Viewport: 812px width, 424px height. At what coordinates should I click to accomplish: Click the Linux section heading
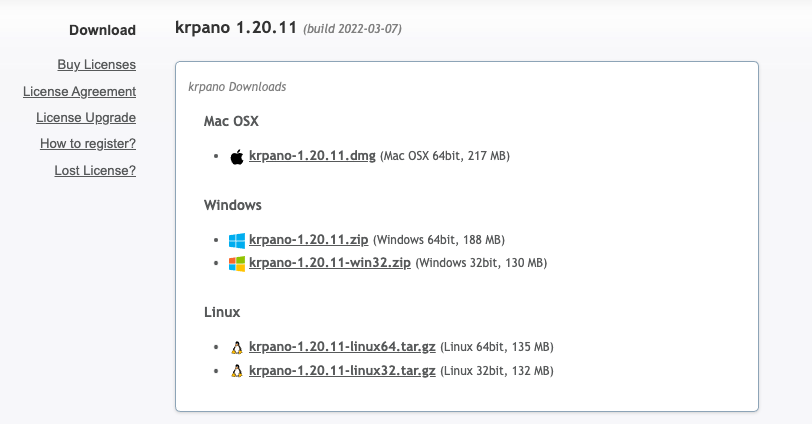pos(222,312)
